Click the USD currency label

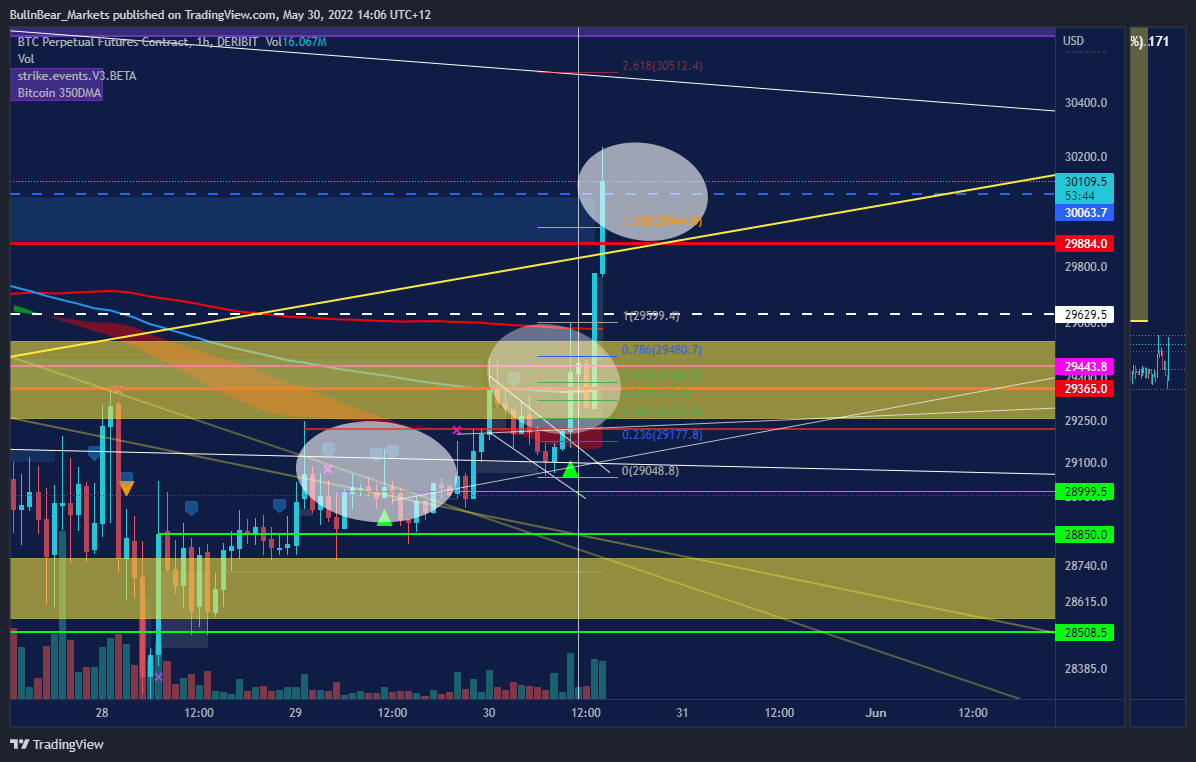(1073, 40)
